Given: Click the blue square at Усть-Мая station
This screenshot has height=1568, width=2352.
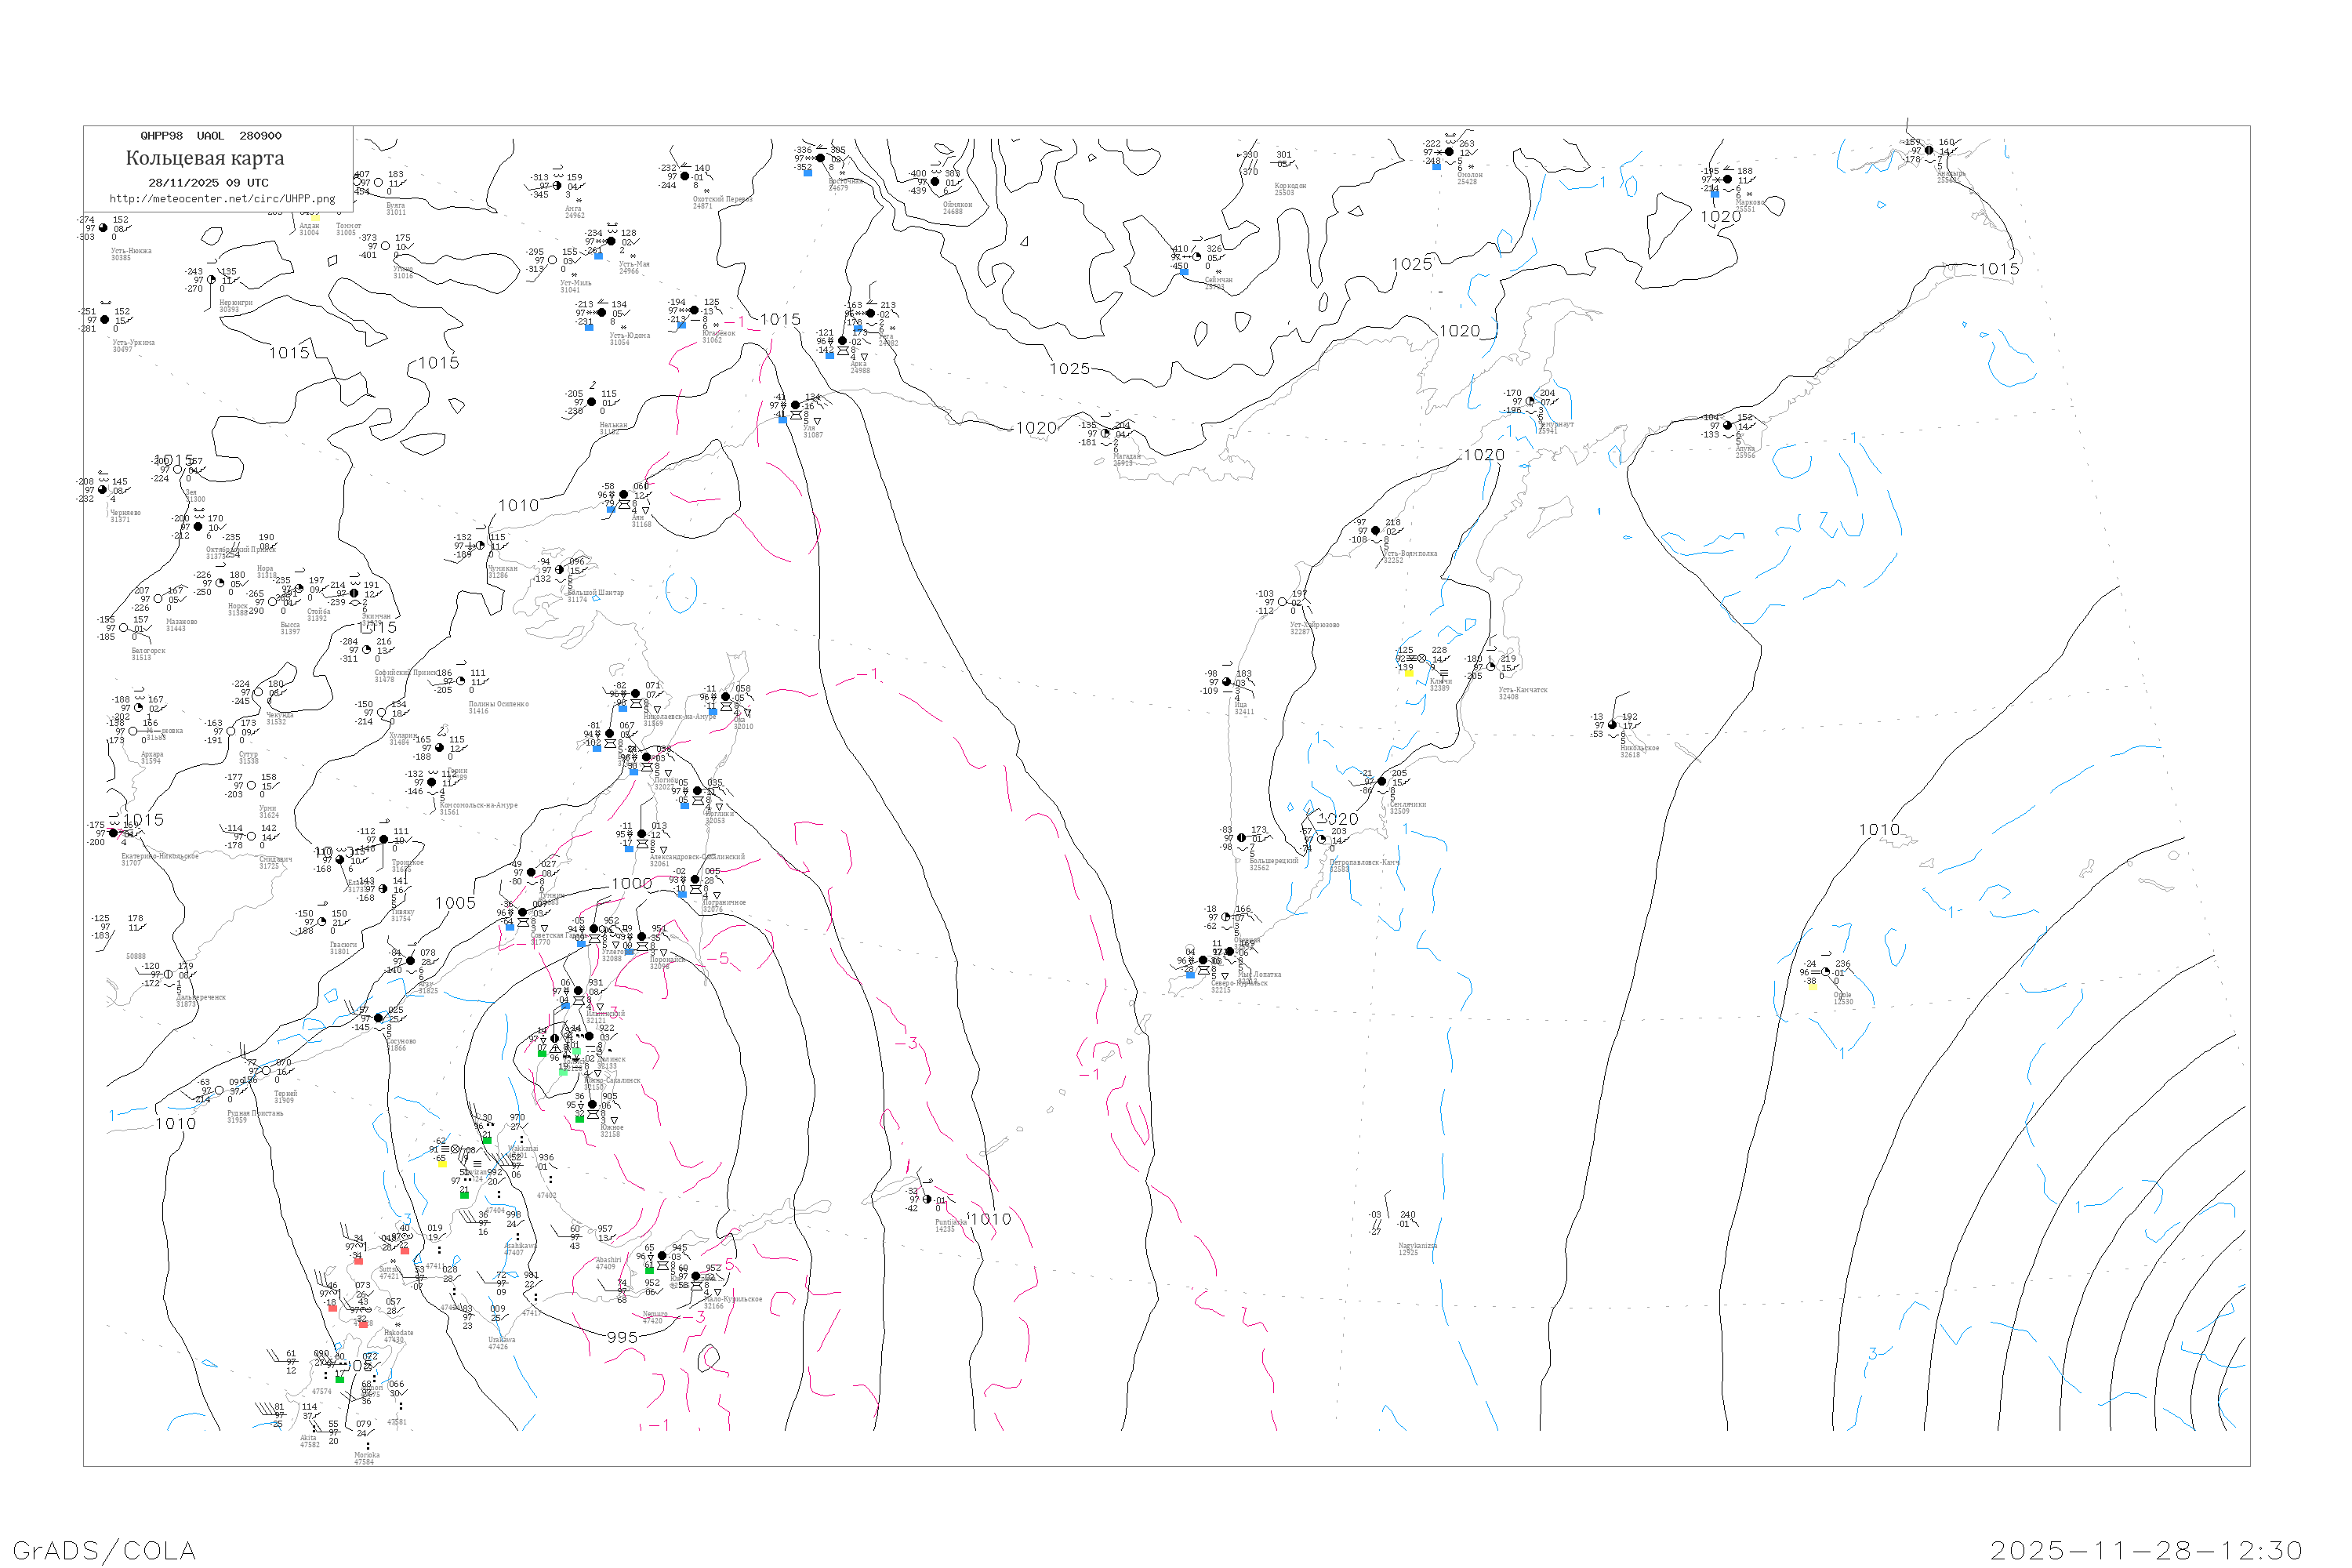Looking at the screenshot, I should (598, 256).
